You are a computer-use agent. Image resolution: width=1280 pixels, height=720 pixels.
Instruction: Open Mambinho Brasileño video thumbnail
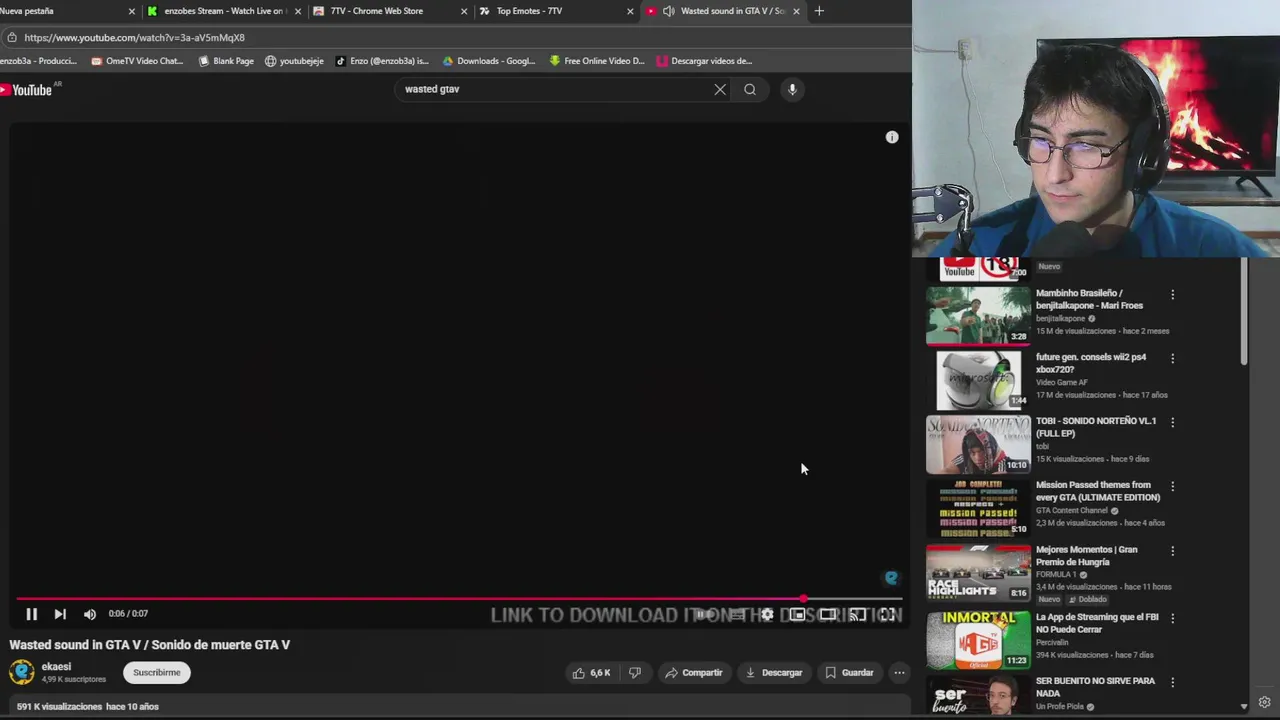pyautogui.click(x=978, y=316)
